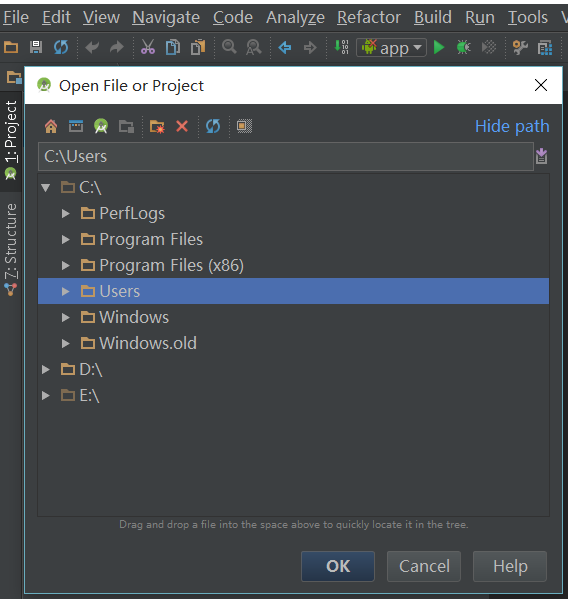Screen dimensions: 568x599
Task: Click the C:\Users path input field
Action: [x=286, y=157]
